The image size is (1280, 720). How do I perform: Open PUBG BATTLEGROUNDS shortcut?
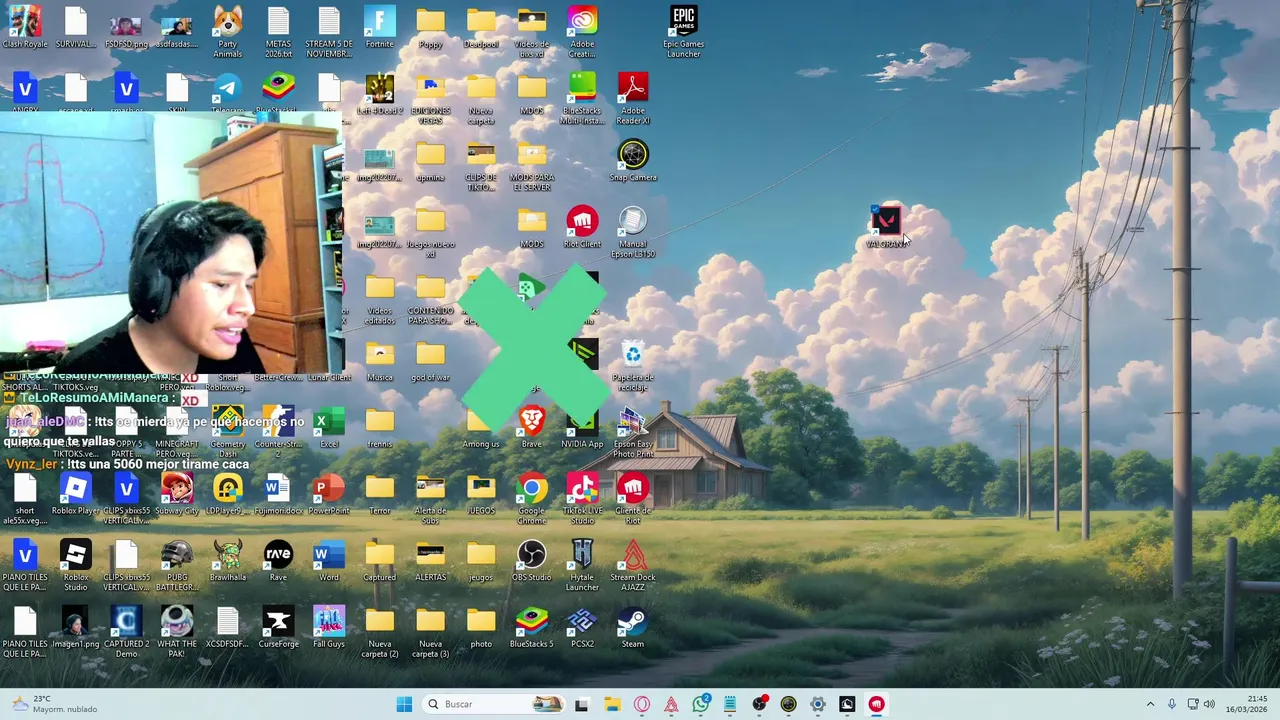pos(177,565)
